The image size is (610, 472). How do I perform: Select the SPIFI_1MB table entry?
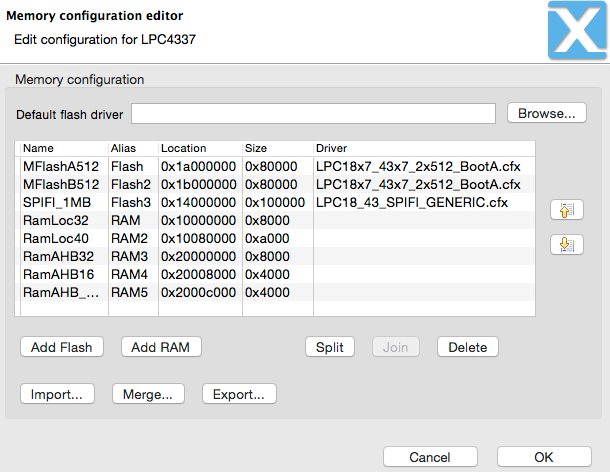point(58,202)
